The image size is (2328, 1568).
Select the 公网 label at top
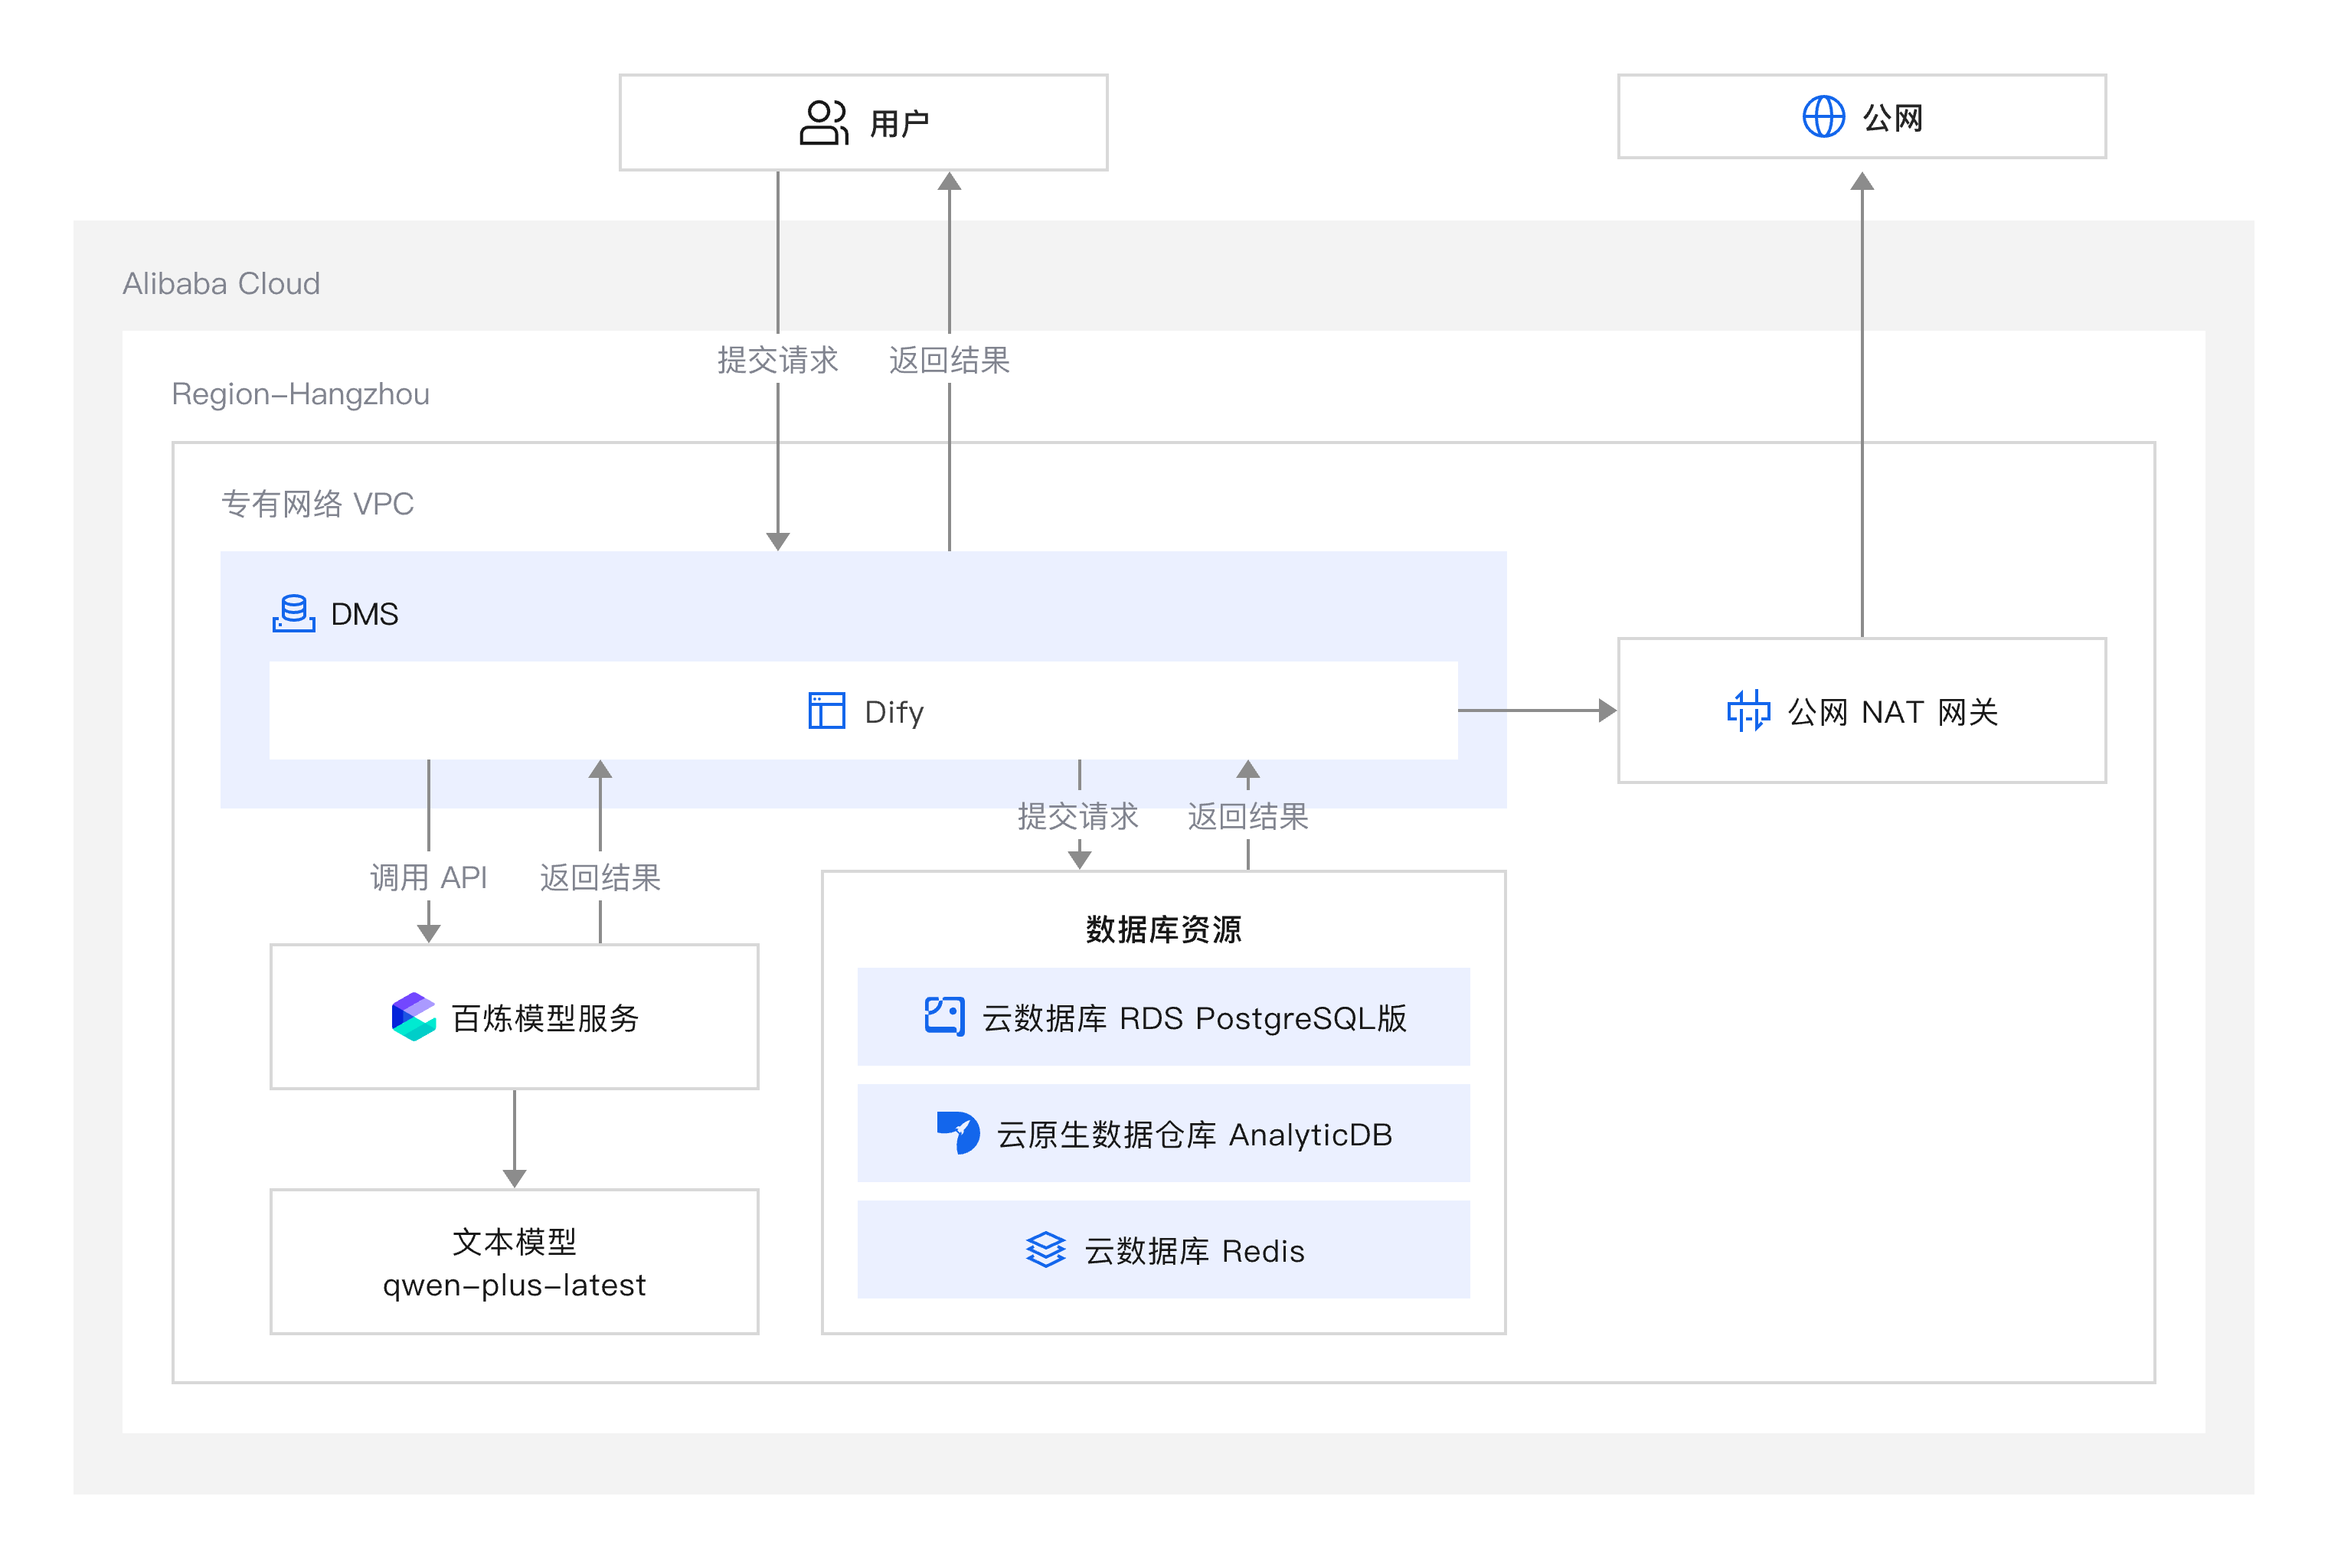[x=1892, y=118]
